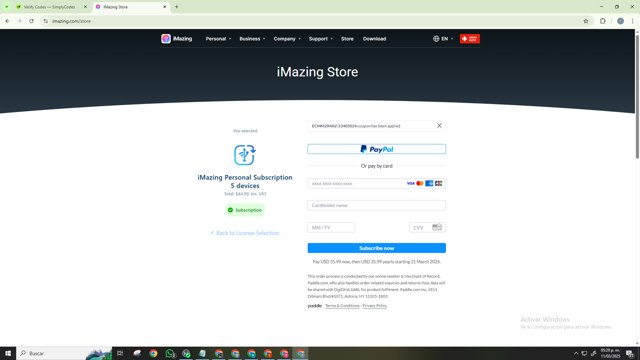Open the EN language selector
Screen dimensions: 640x360
click(x=443, y=39)
